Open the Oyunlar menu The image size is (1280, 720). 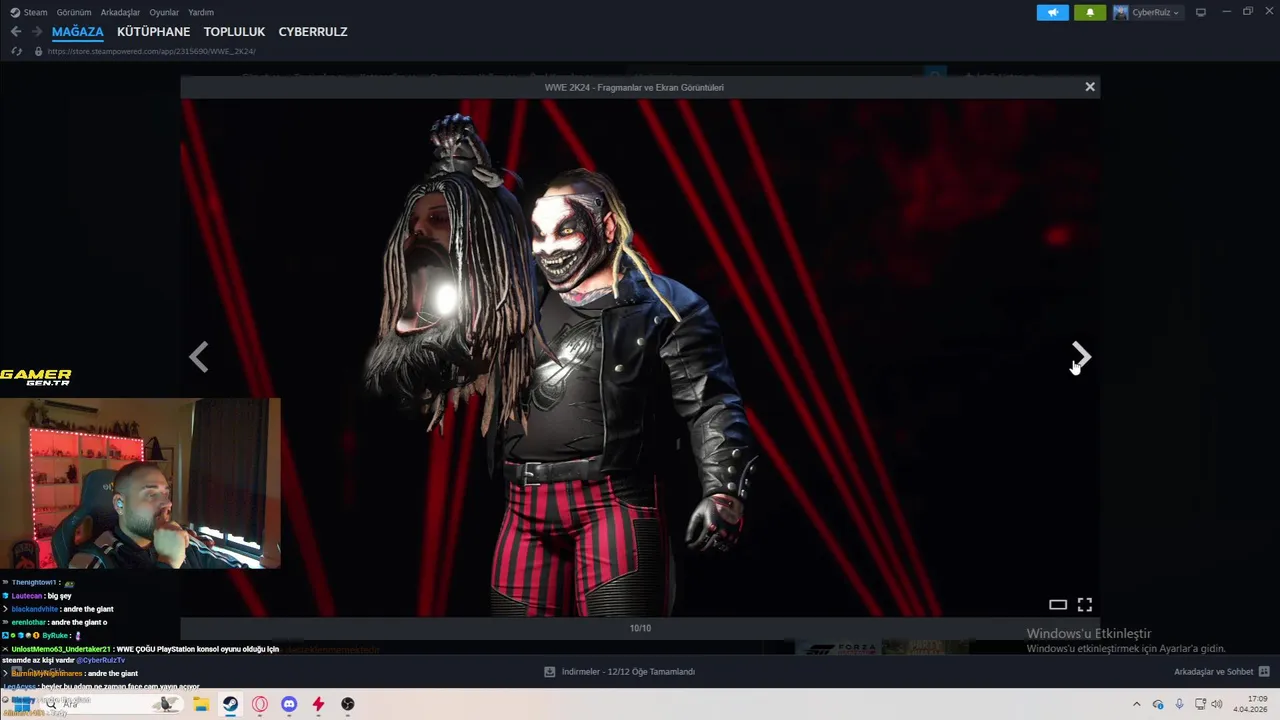(x=164, y=12)
